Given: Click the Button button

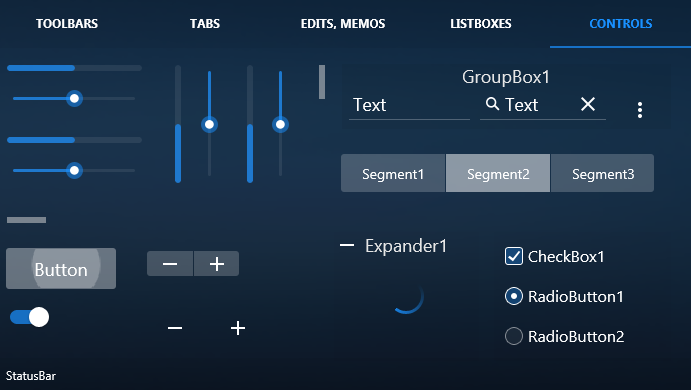Looking at the screenshot, I should (61, 268).
